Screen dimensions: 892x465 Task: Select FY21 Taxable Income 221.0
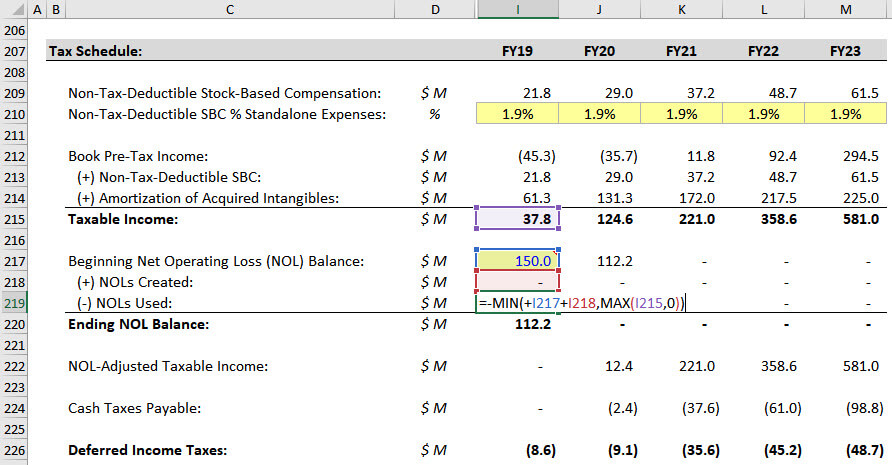[697, 219]
